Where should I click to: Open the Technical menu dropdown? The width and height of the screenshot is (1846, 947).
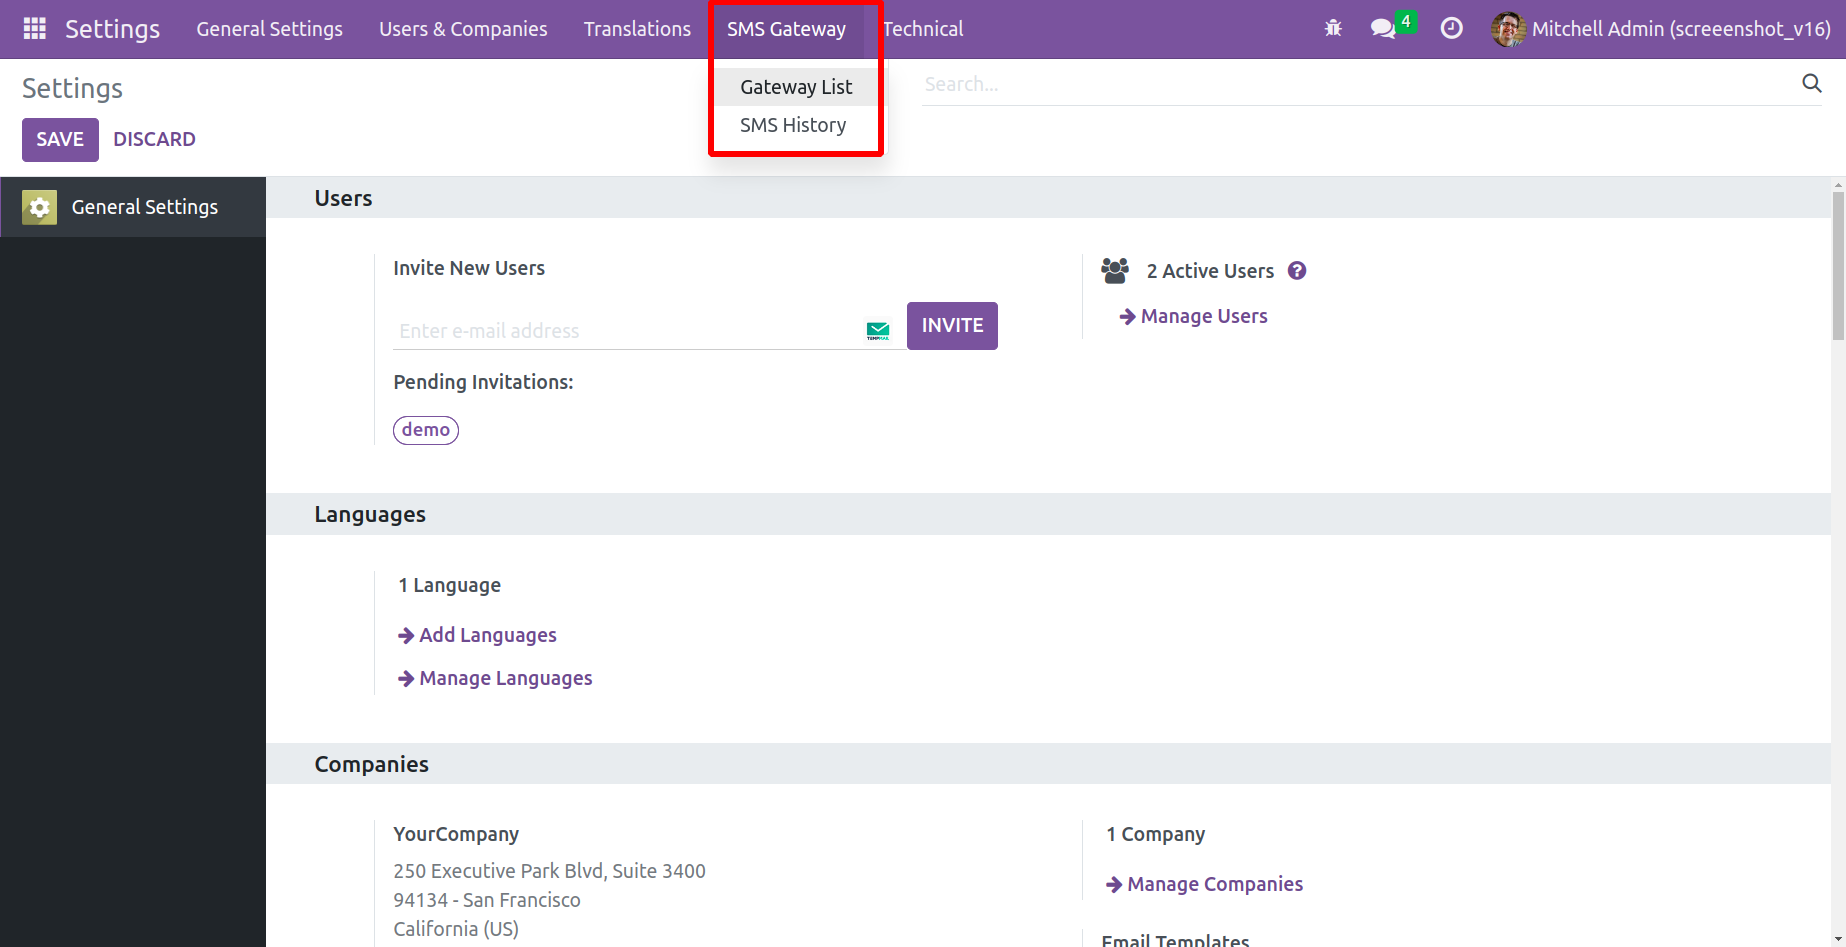pyautogui.click(x=923, y=29)
